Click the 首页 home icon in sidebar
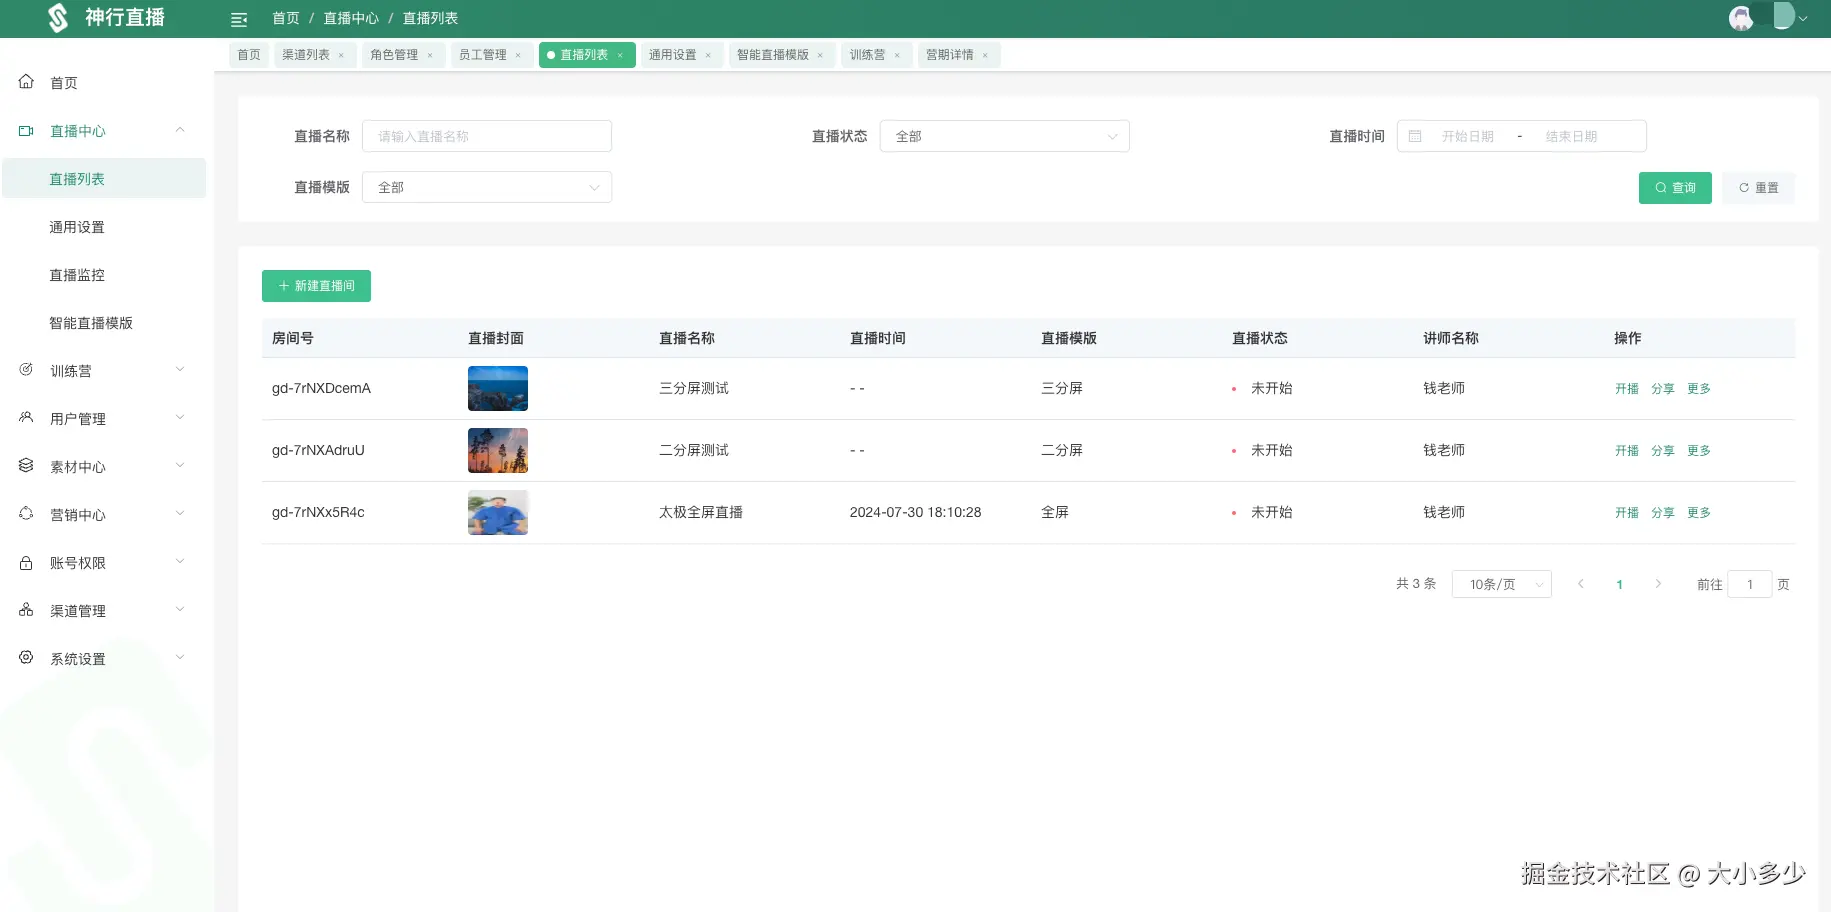Image resolution: width=1831 pixels, height=912 pixels. click(x=26, y=82)
